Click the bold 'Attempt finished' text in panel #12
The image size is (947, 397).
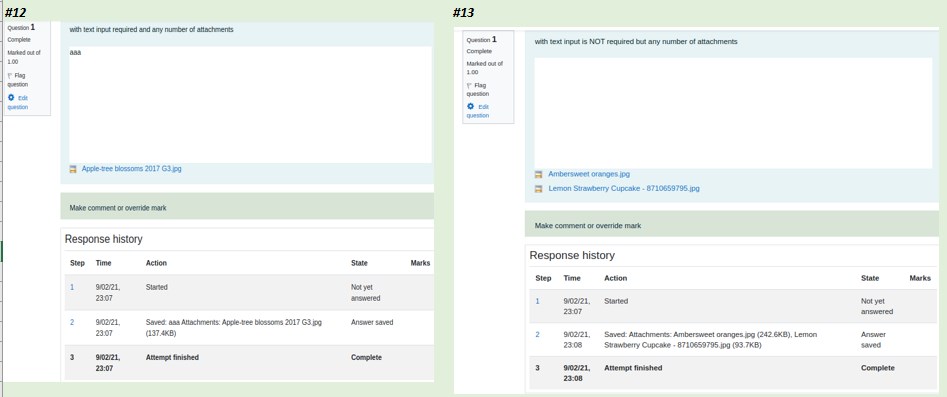[172, 357]
